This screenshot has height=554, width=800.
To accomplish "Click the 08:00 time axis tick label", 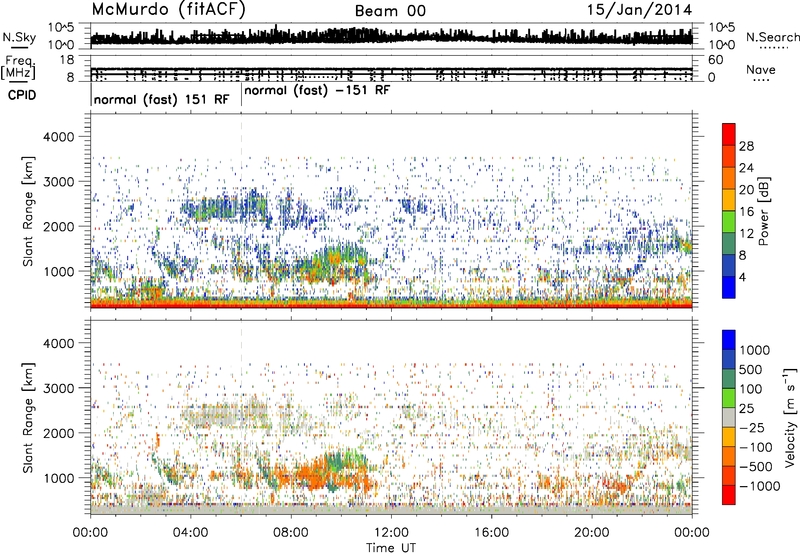I will pos(291,533).
